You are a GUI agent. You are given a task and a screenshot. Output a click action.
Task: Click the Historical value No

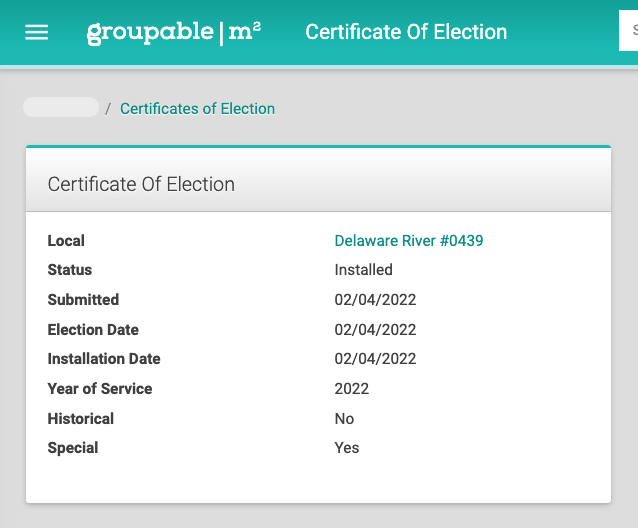click(x=344, y=419)
